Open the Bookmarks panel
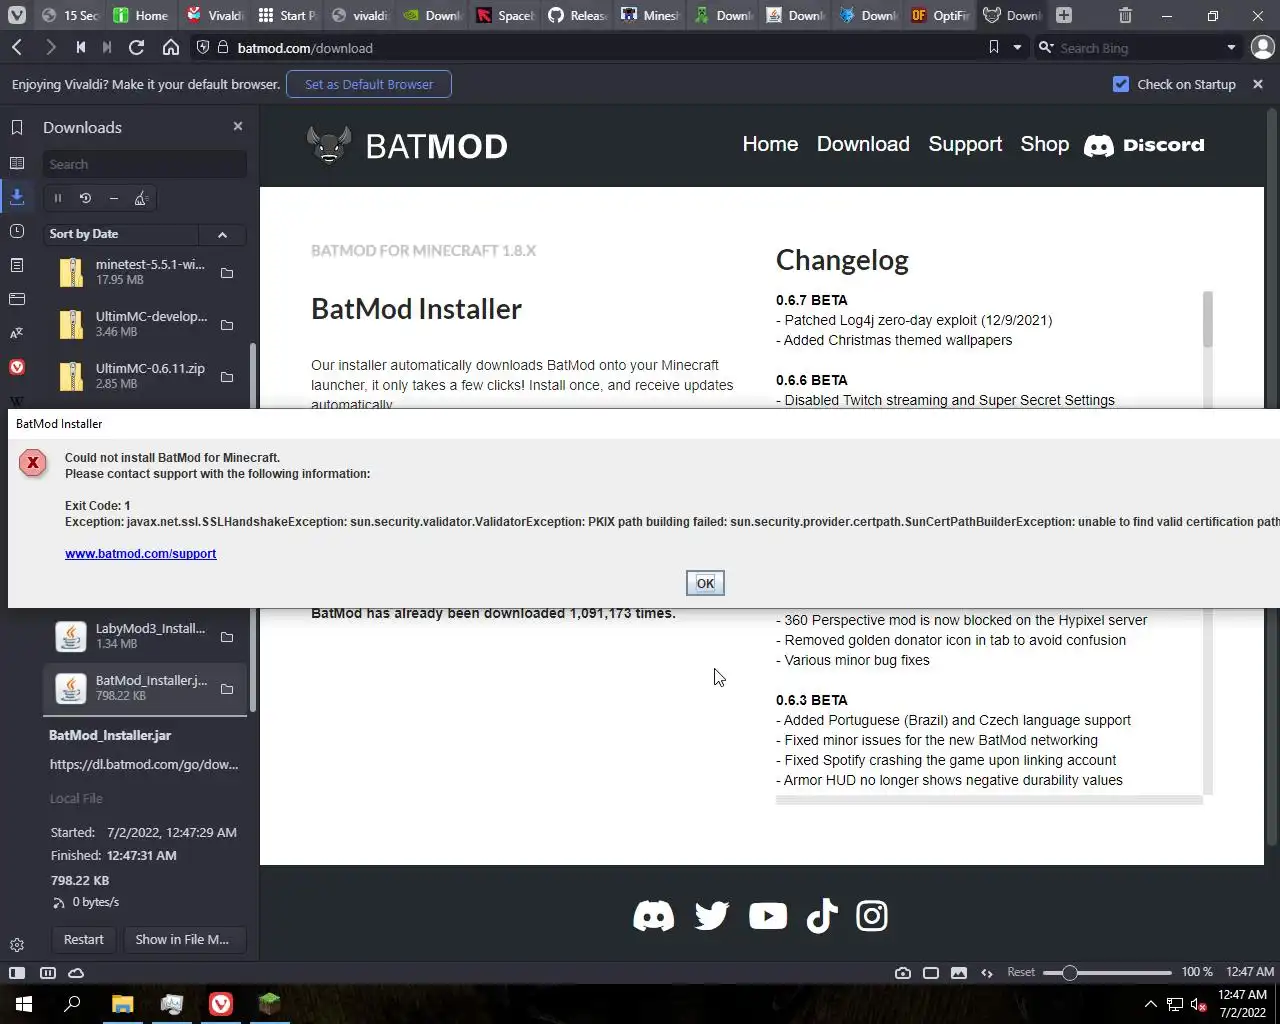 (x=17, y=128)
